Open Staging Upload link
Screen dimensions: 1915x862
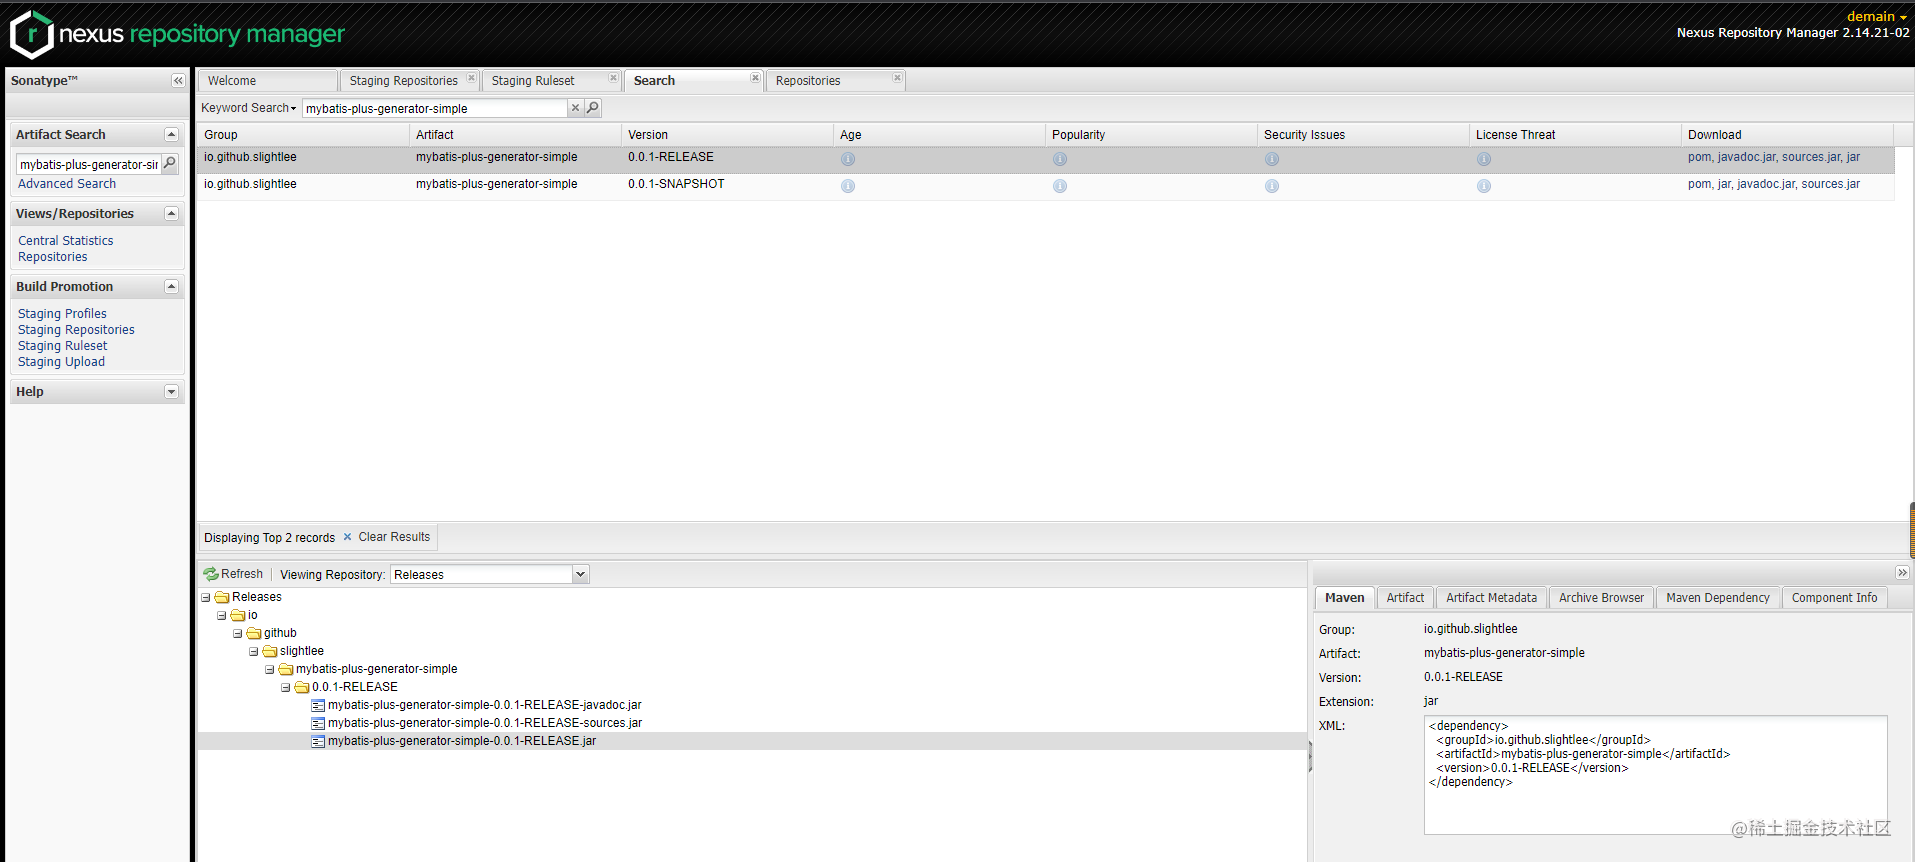coord(61,362)
